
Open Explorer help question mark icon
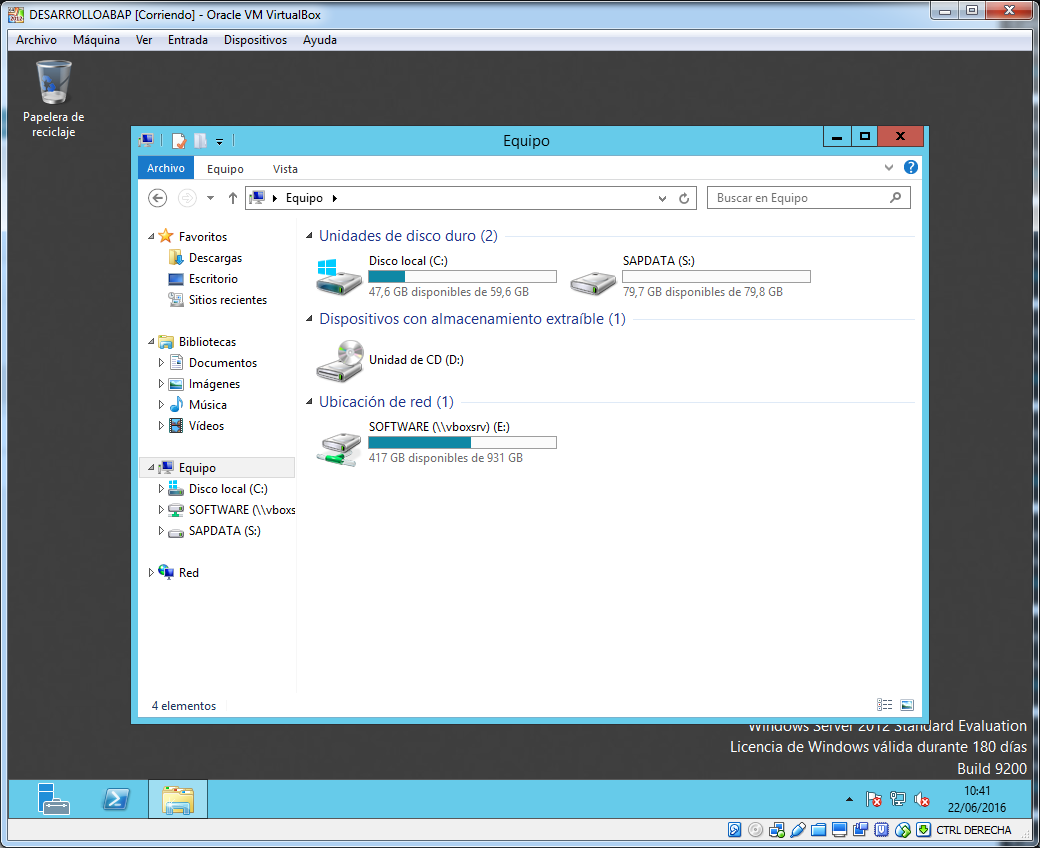click(911, 167)
